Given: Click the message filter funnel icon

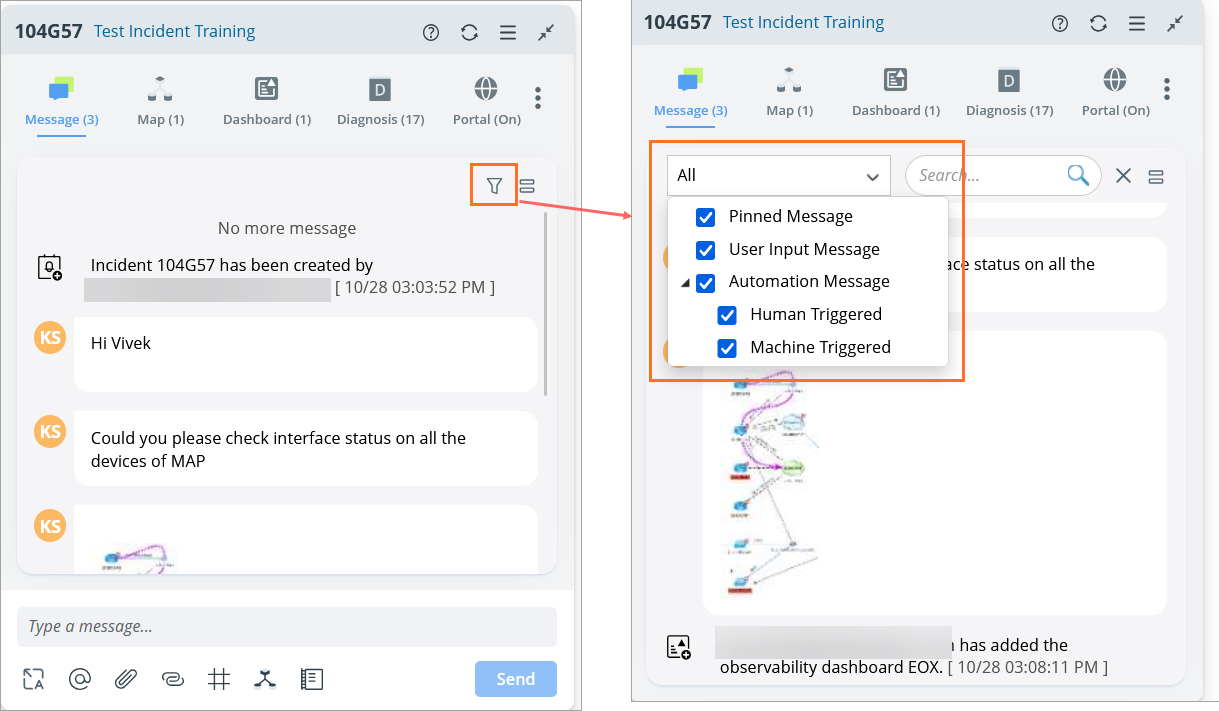Looking at the screenshot, I should 494,185.
